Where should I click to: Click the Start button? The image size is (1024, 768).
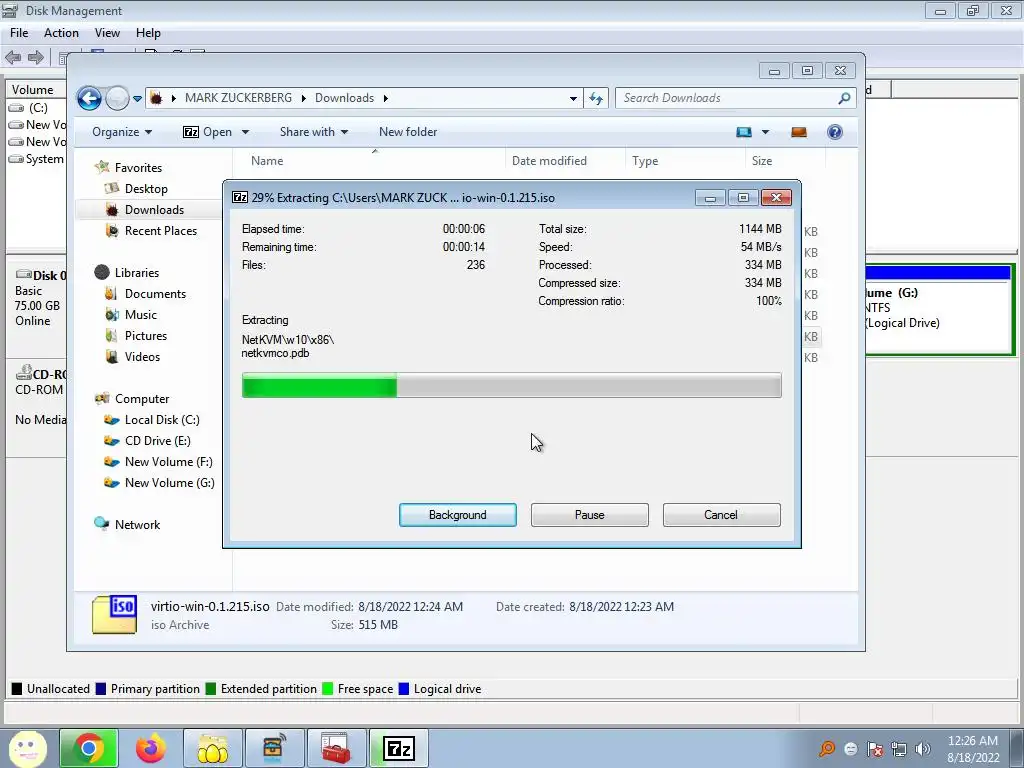(x=27, y=748)
